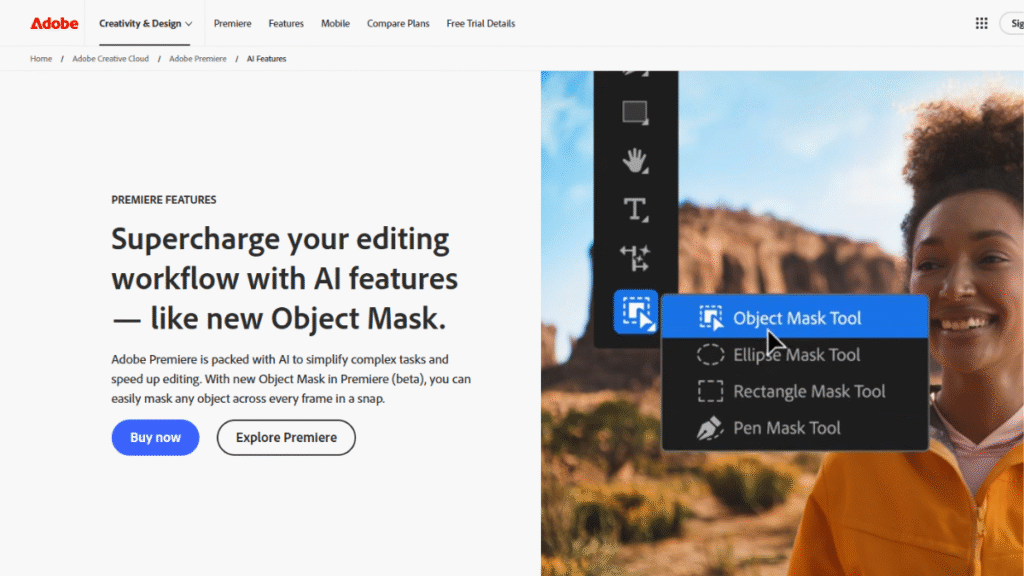Select the Track Select tool icon
Viewport: 1024px width, 576px height.
point(636,260)
